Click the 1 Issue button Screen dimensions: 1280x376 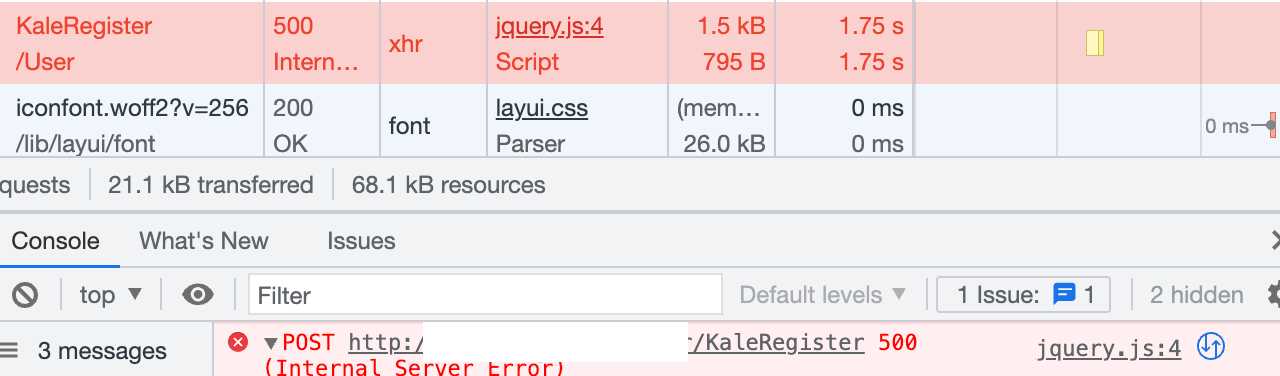click(x=1023, y=295)
